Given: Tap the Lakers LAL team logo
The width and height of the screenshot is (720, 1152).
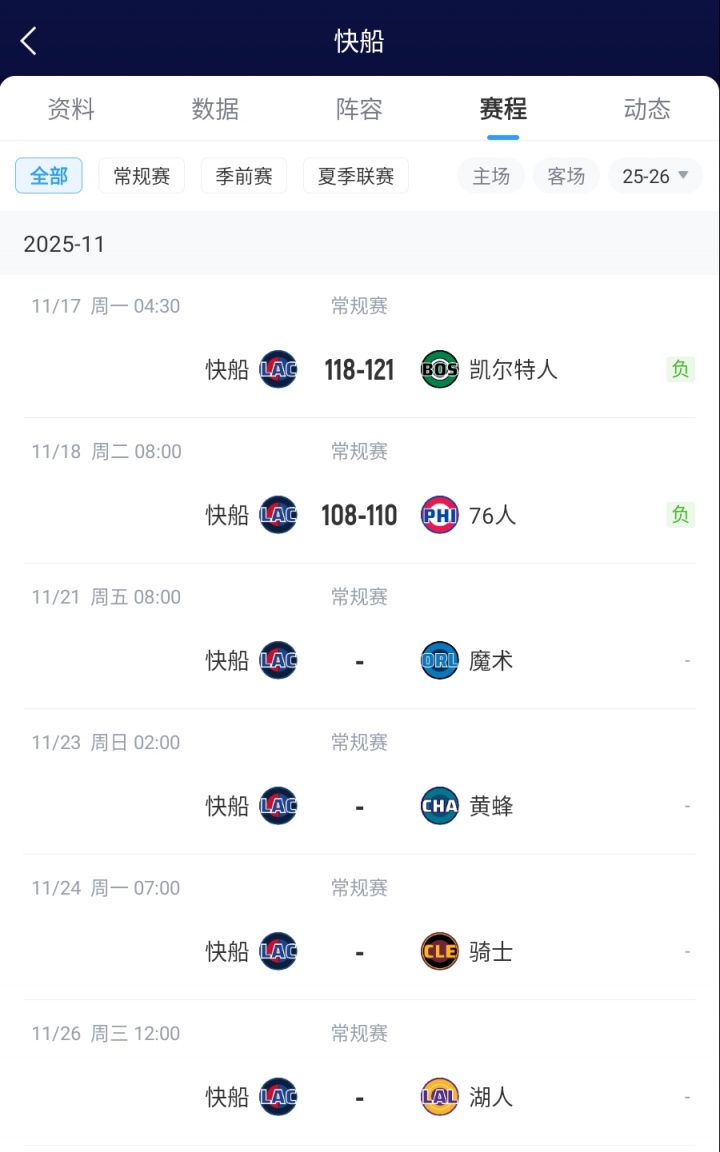Looking at the screenshot, I should coord(440,1097).
